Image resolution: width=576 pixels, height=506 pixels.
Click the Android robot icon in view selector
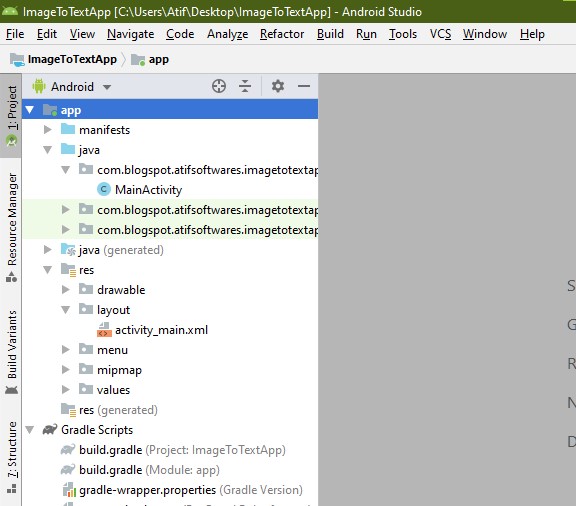tap(39, 86)
